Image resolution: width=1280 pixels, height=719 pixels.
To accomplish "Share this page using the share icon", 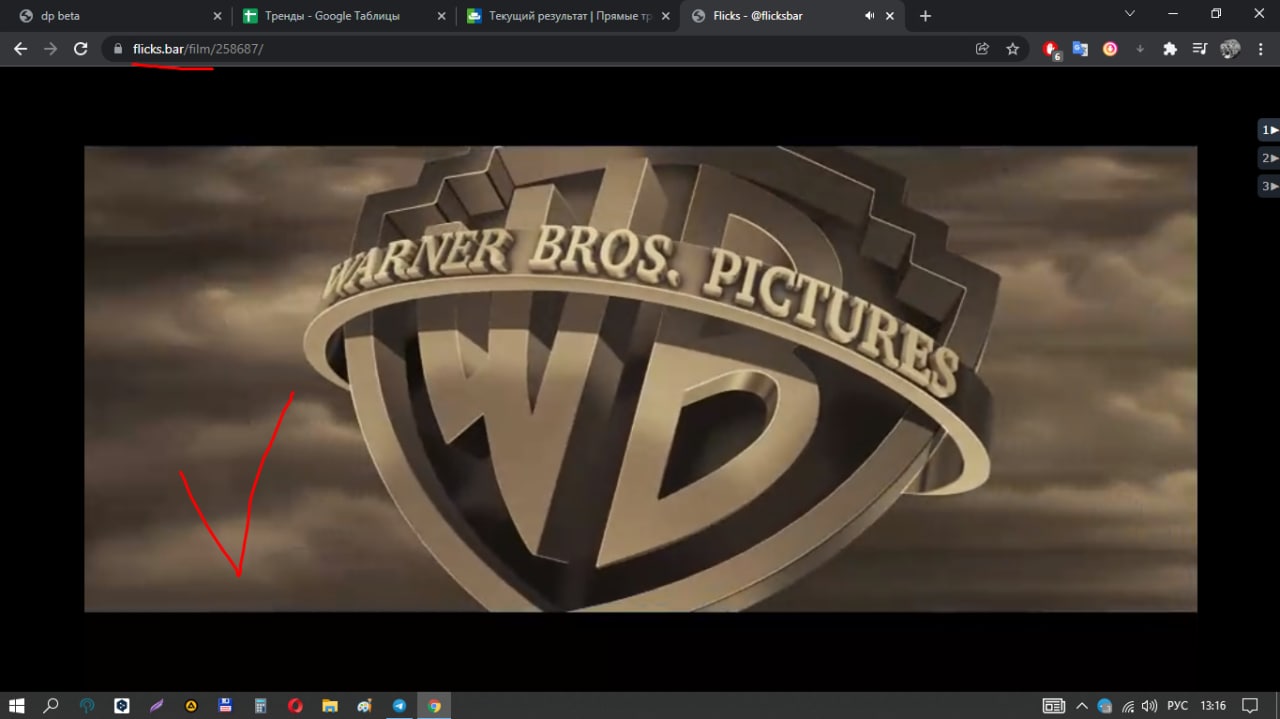I will tap(983, 48).
